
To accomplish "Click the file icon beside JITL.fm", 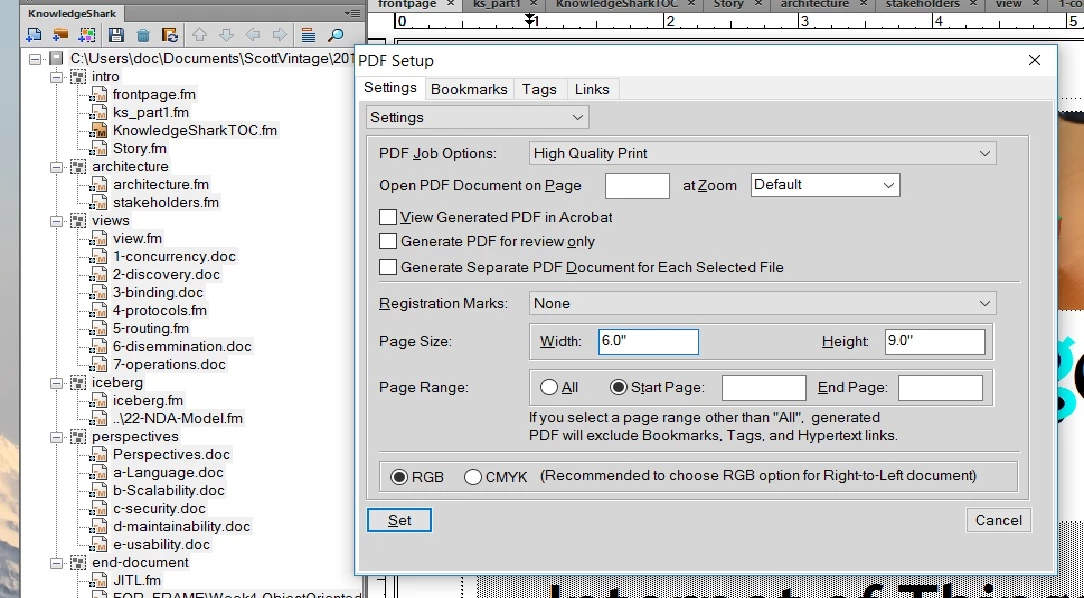I will coord(99,580).
